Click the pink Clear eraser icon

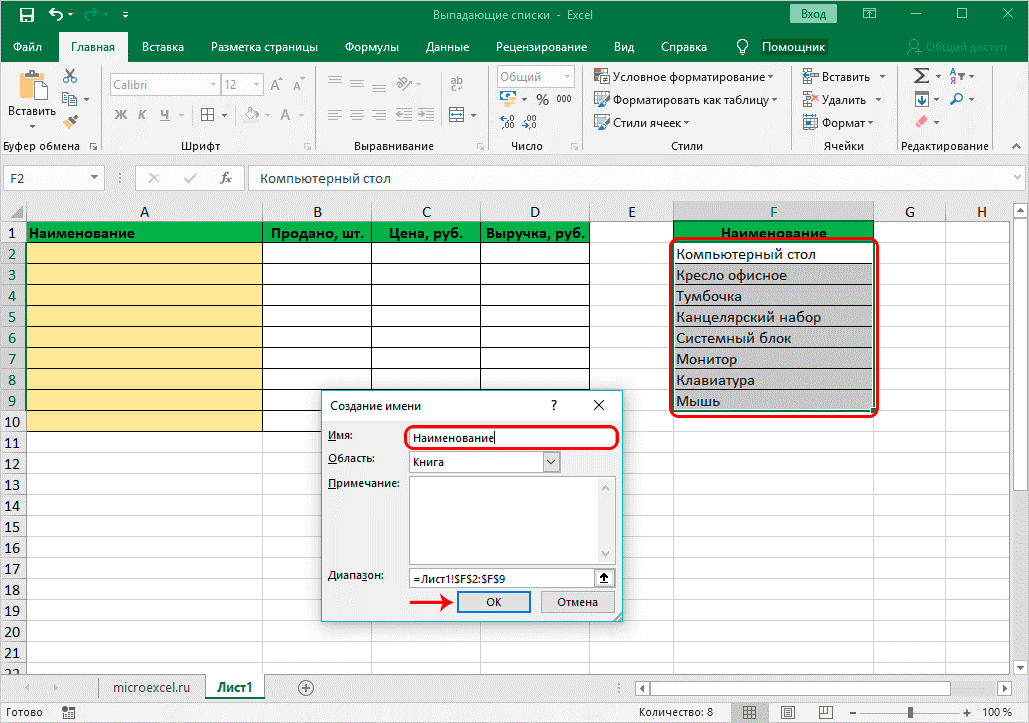coord(921,122)
